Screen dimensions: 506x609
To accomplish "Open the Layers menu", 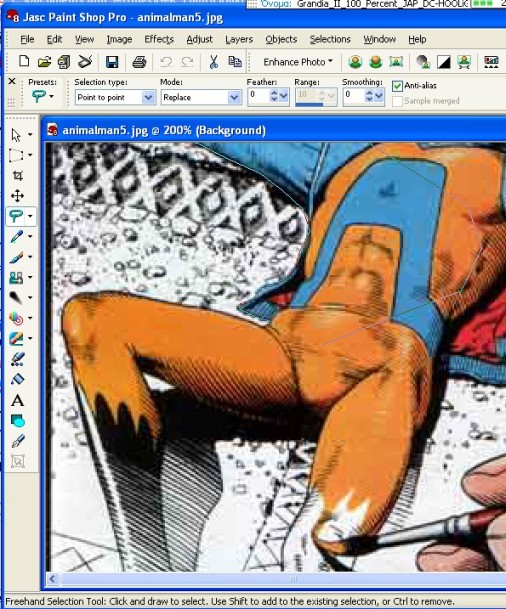I will pyautogui.click(x=239, y=39).
